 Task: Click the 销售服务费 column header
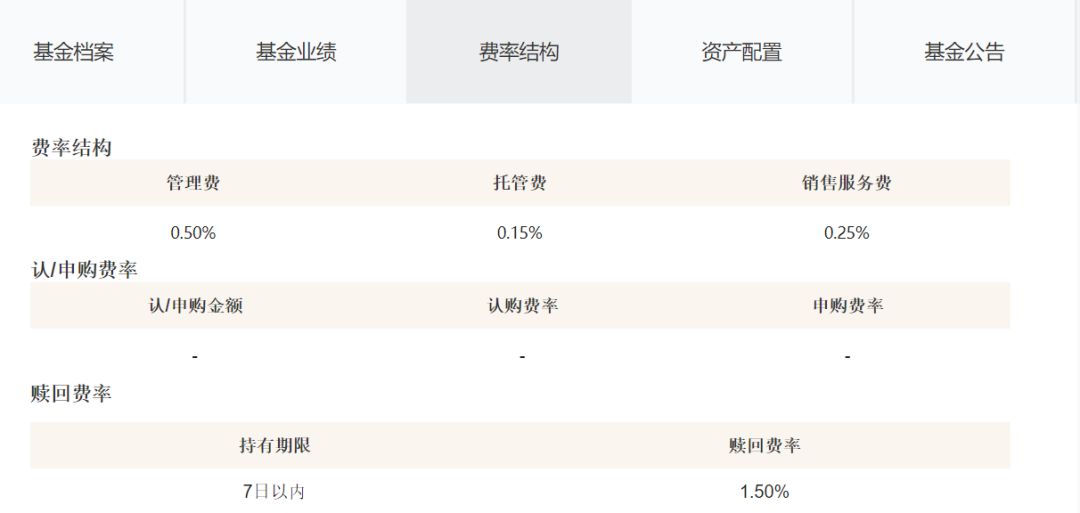846,183
